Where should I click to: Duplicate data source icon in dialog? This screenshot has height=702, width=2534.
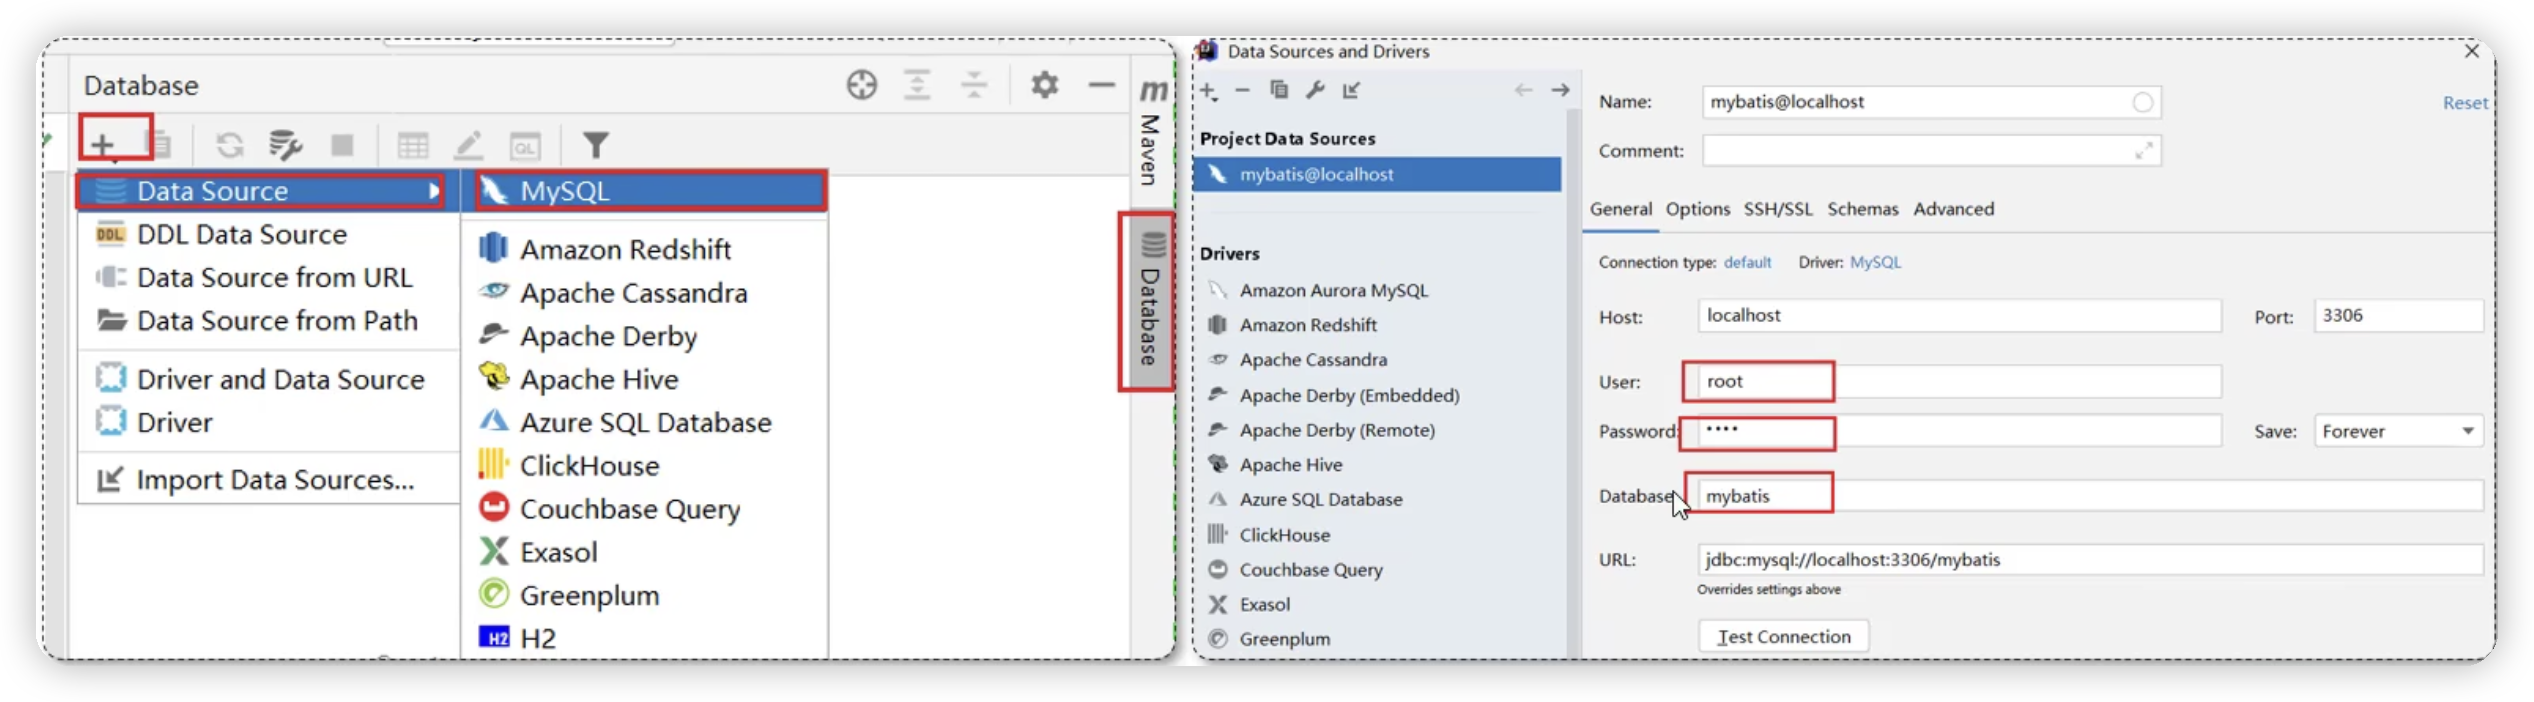click(x=1279, y=90)
